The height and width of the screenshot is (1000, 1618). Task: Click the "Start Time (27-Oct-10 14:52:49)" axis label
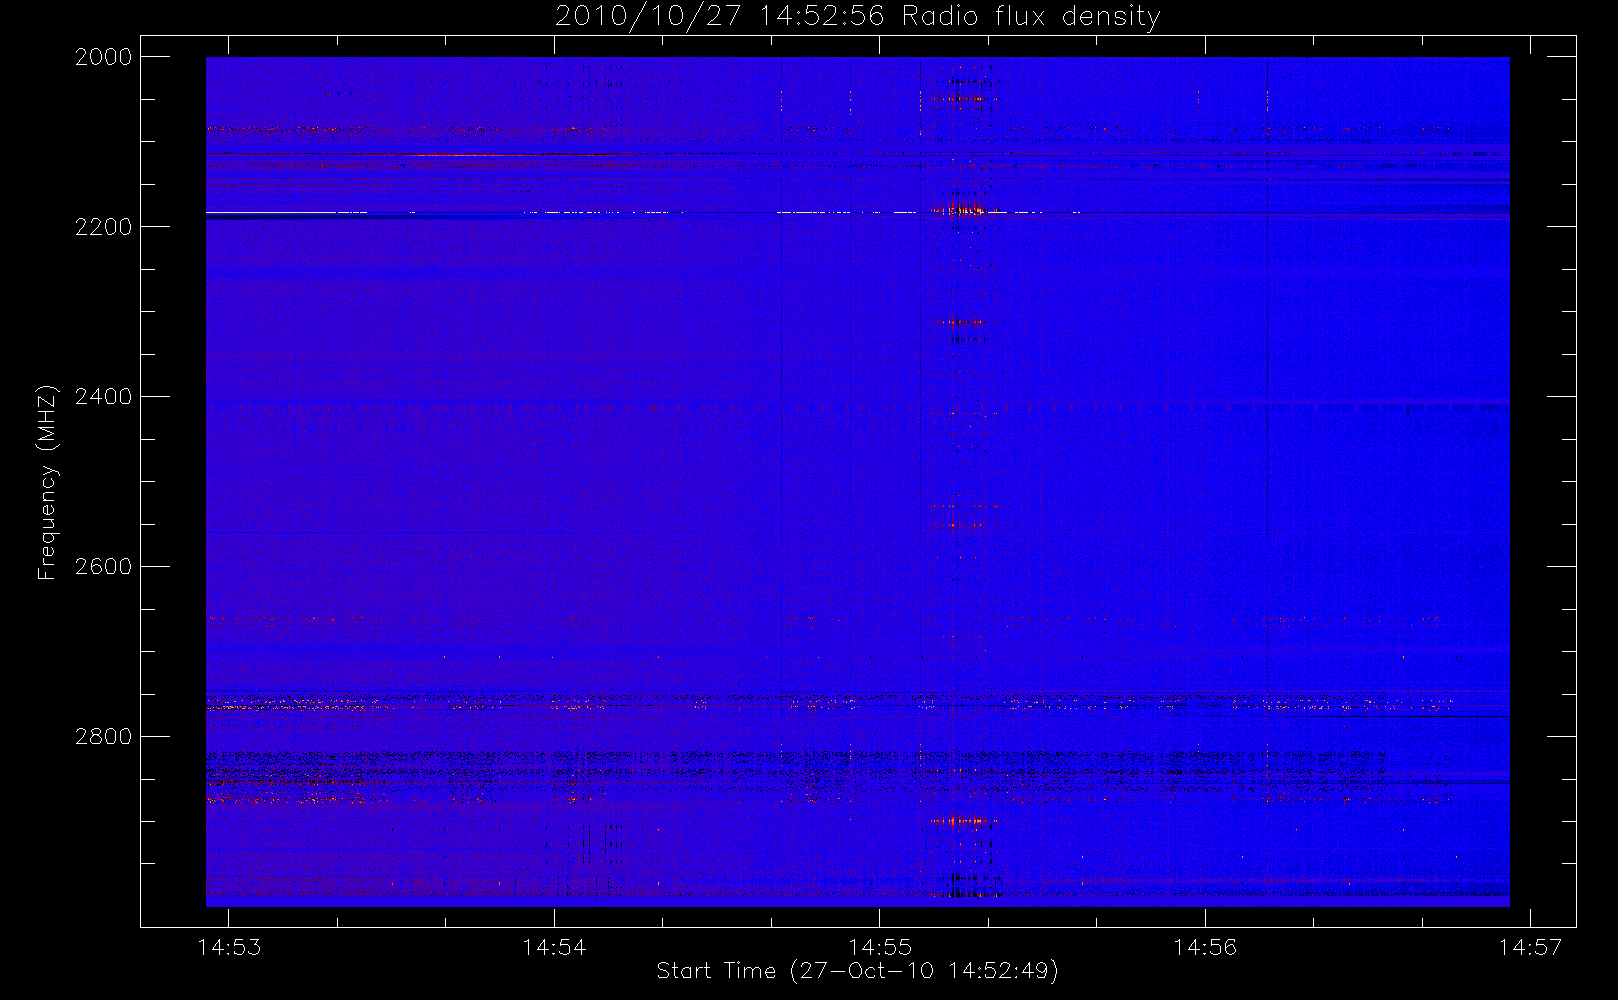click(857, 971)
